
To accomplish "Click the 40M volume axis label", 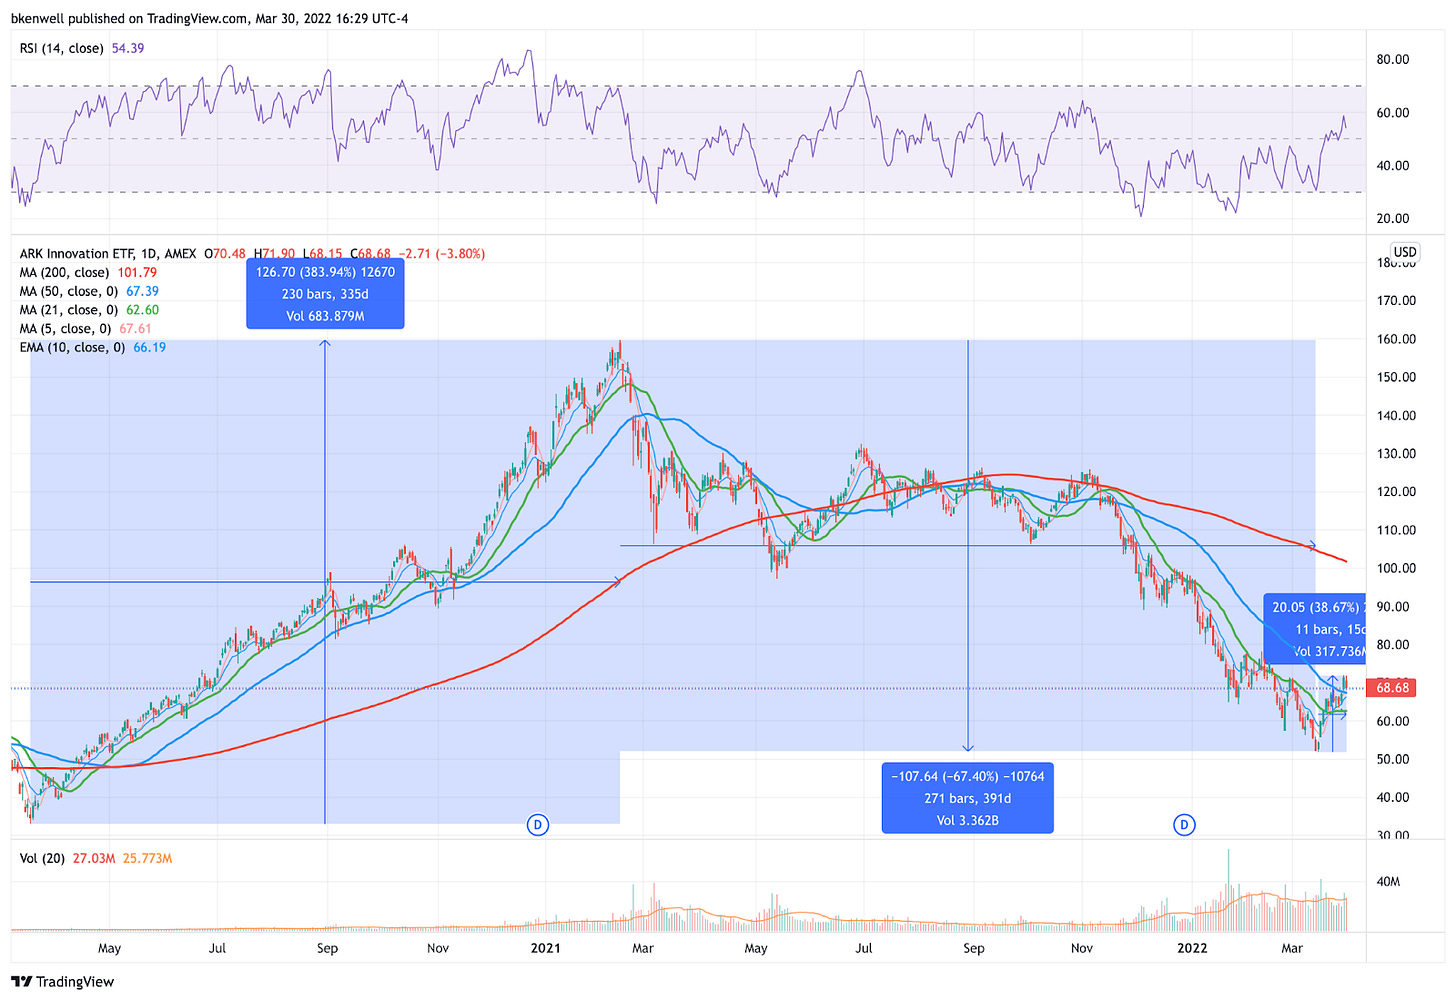I will click(1388, 881).
